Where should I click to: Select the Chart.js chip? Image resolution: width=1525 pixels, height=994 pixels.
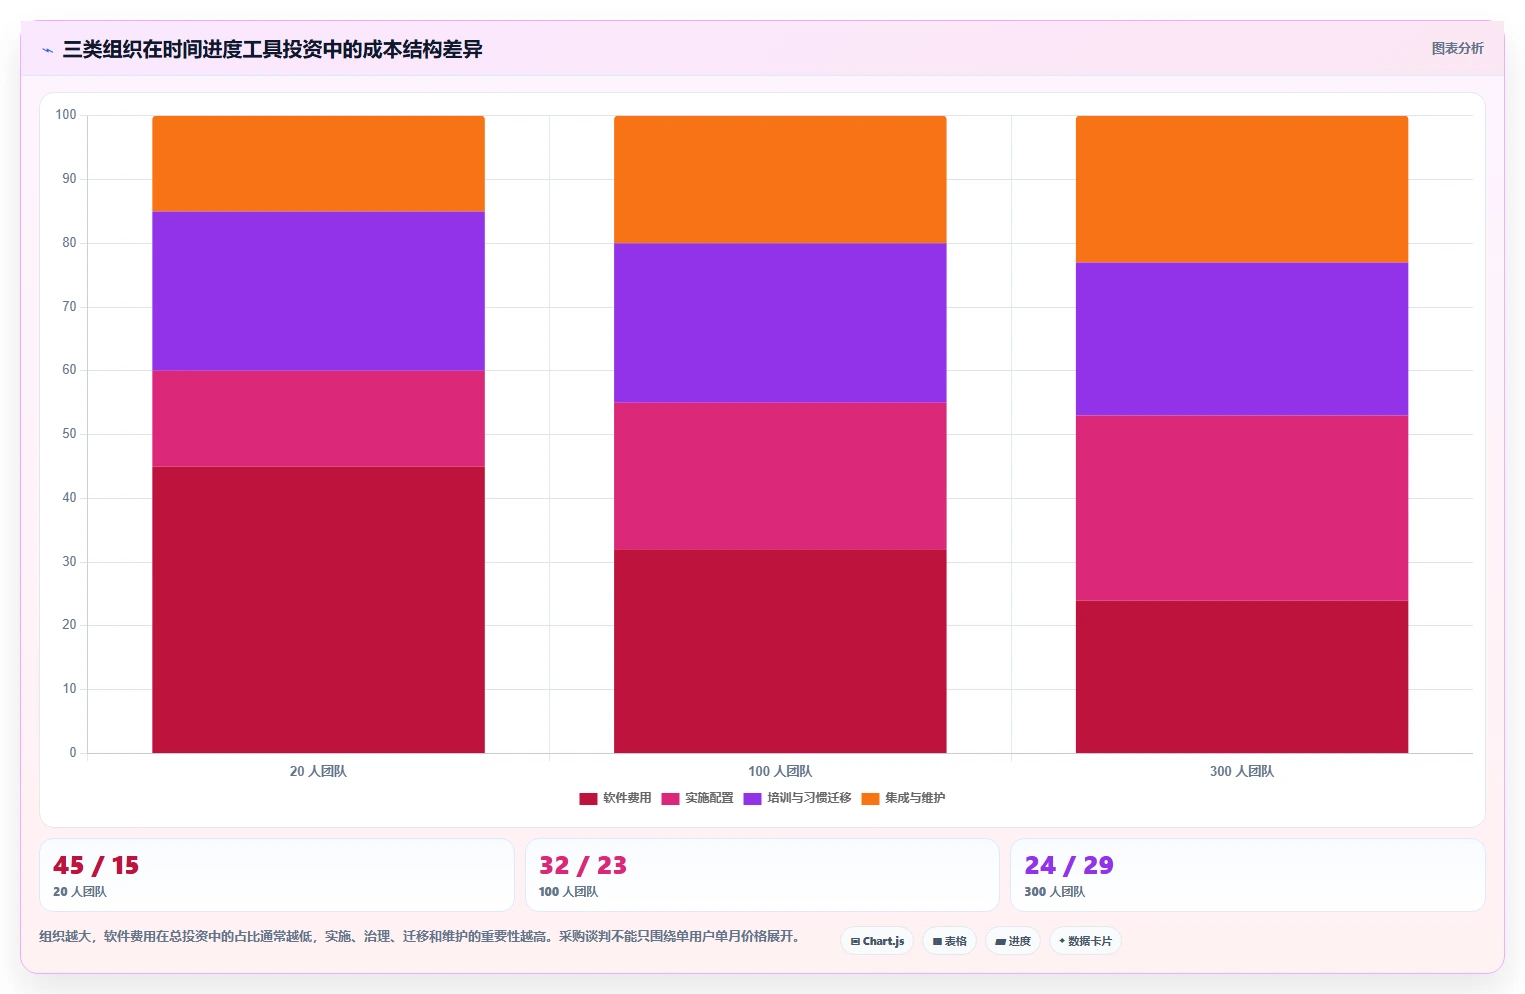tap(877, 941)
